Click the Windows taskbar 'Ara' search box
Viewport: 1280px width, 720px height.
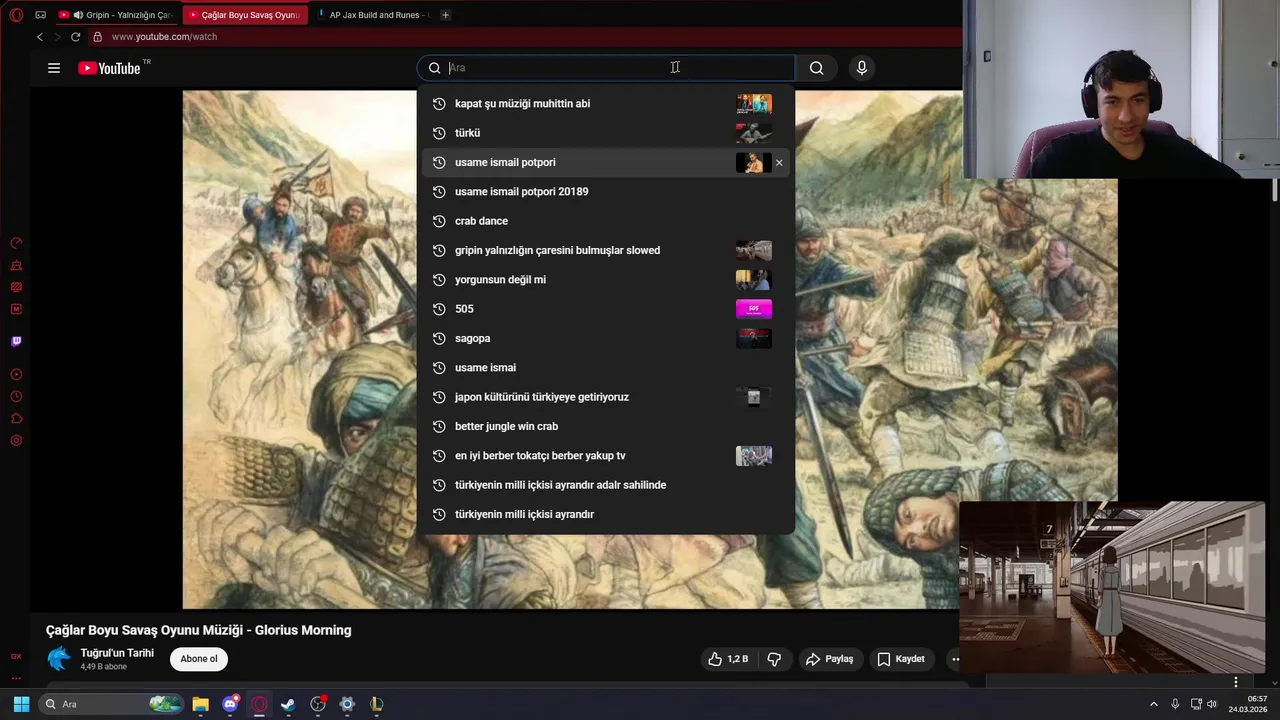110,704
